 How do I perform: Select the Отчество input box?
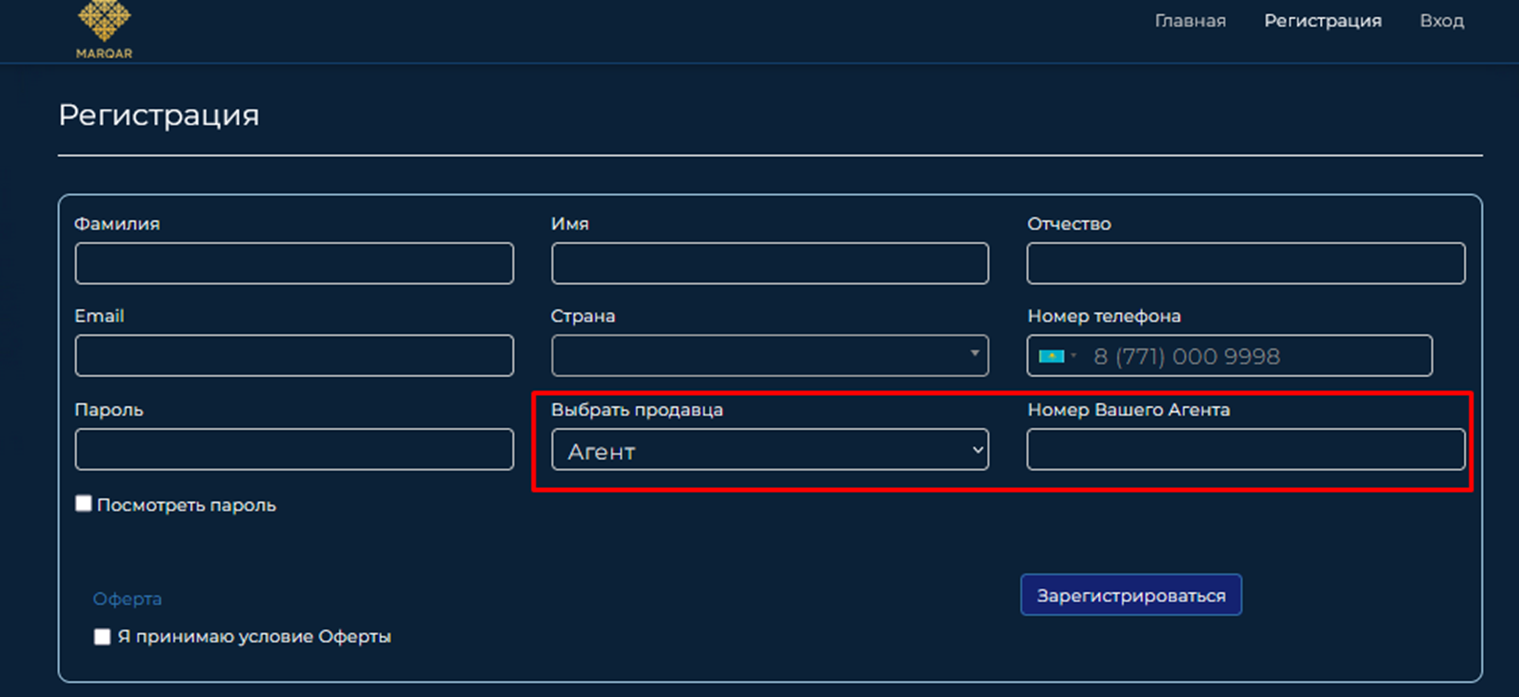pos(1245,263)
